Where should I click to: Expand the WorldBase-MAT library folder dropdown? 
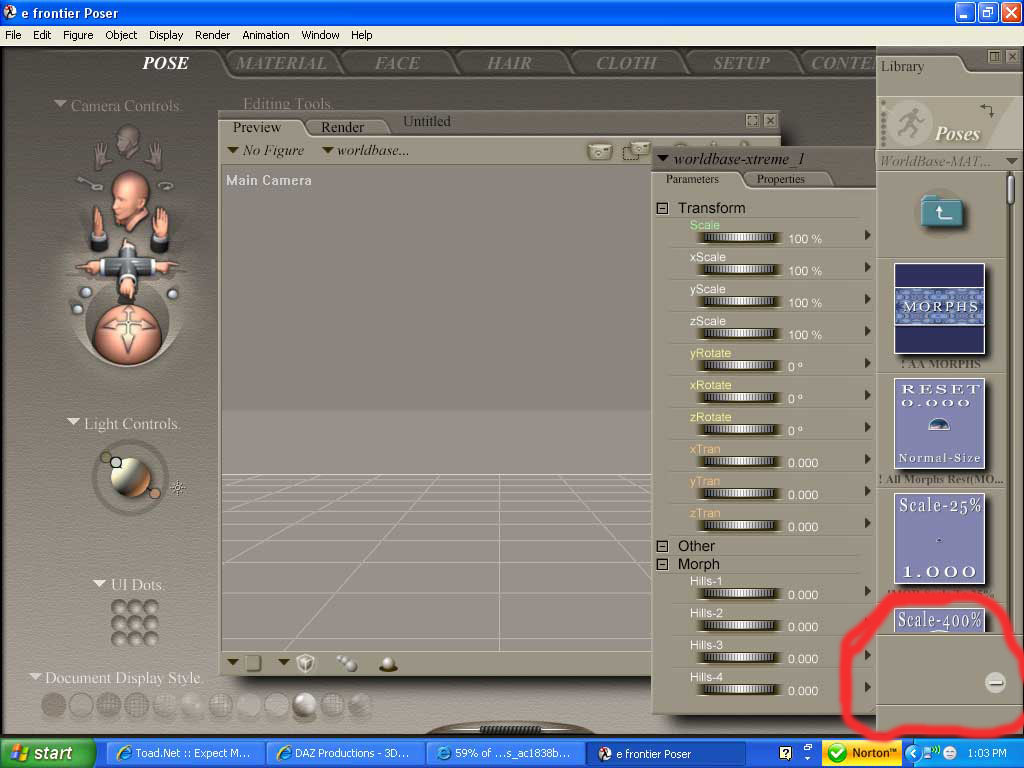1012,161
